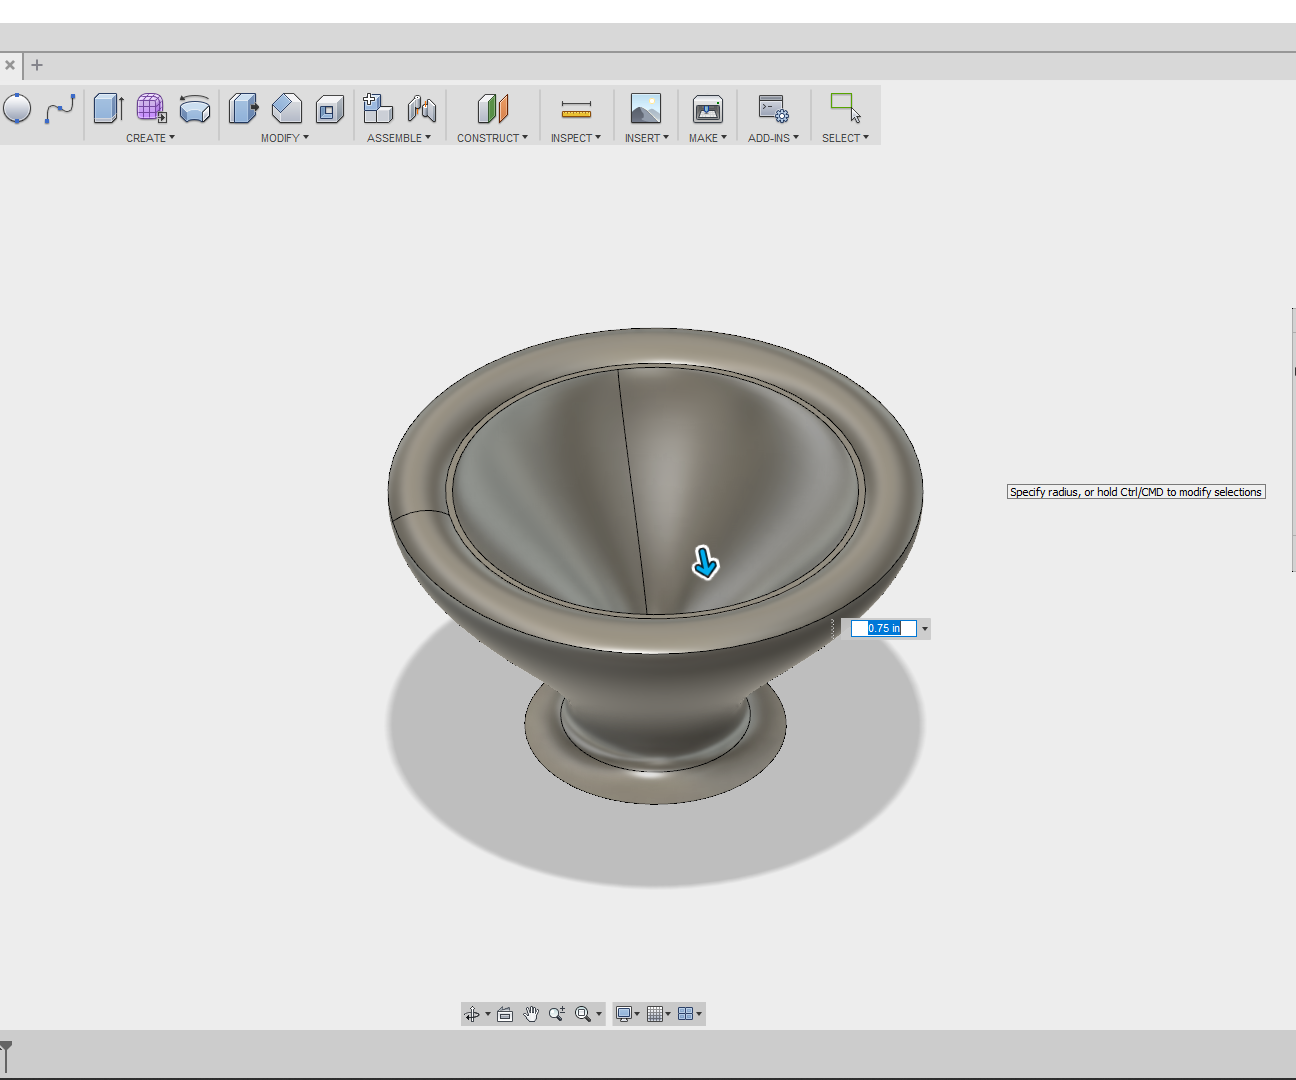Select the Revolve tool

click(x=195, y=110)
